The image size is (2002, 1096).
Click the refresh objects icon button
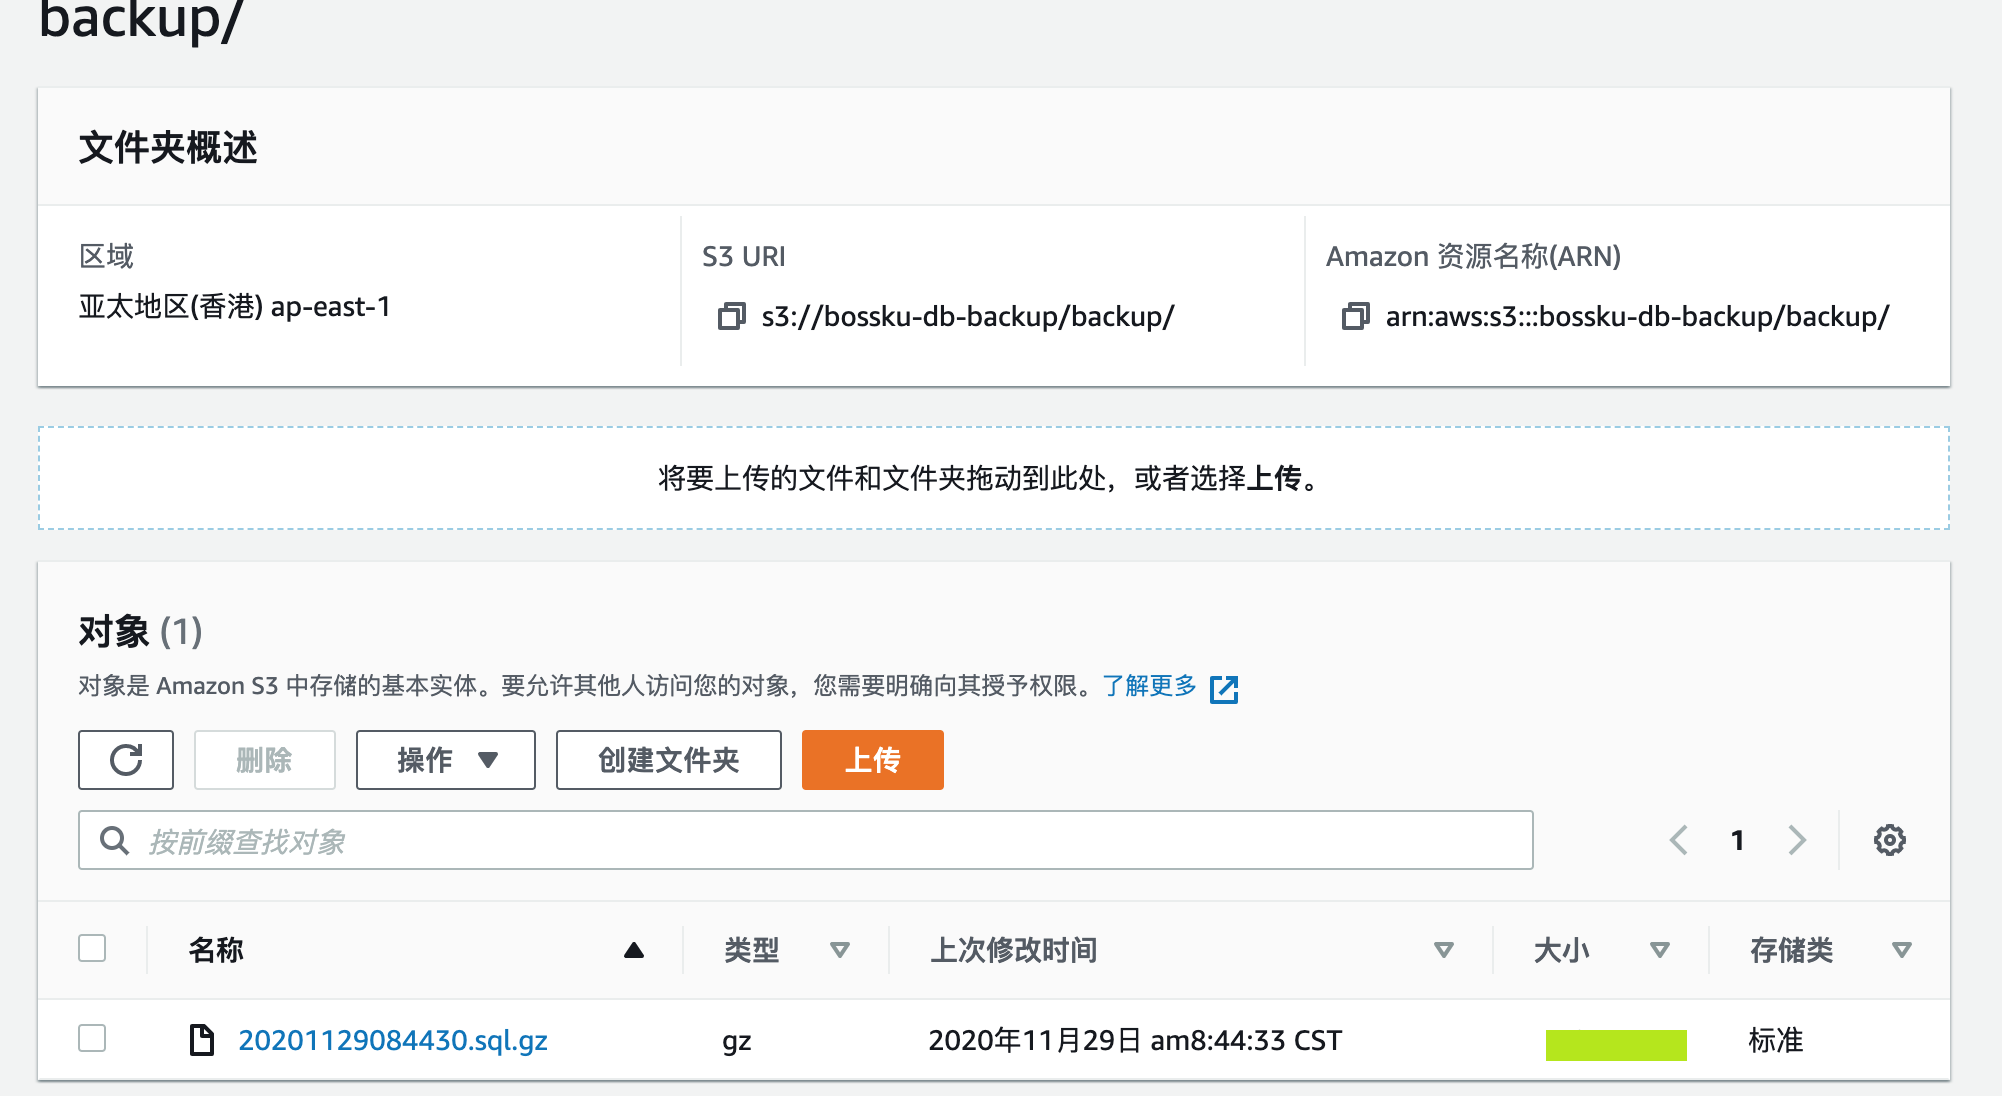[126, 760]
